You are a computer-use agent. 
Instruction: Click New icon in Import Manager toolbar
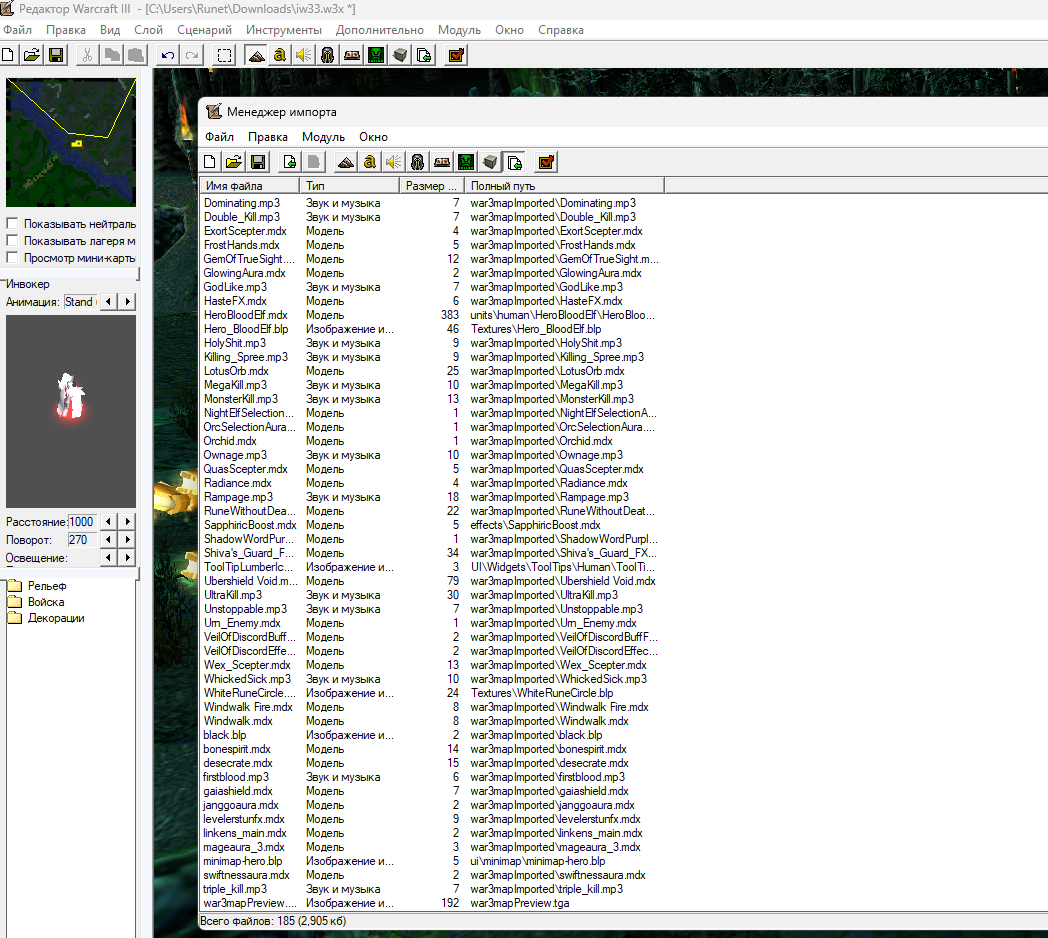point(210,162)
